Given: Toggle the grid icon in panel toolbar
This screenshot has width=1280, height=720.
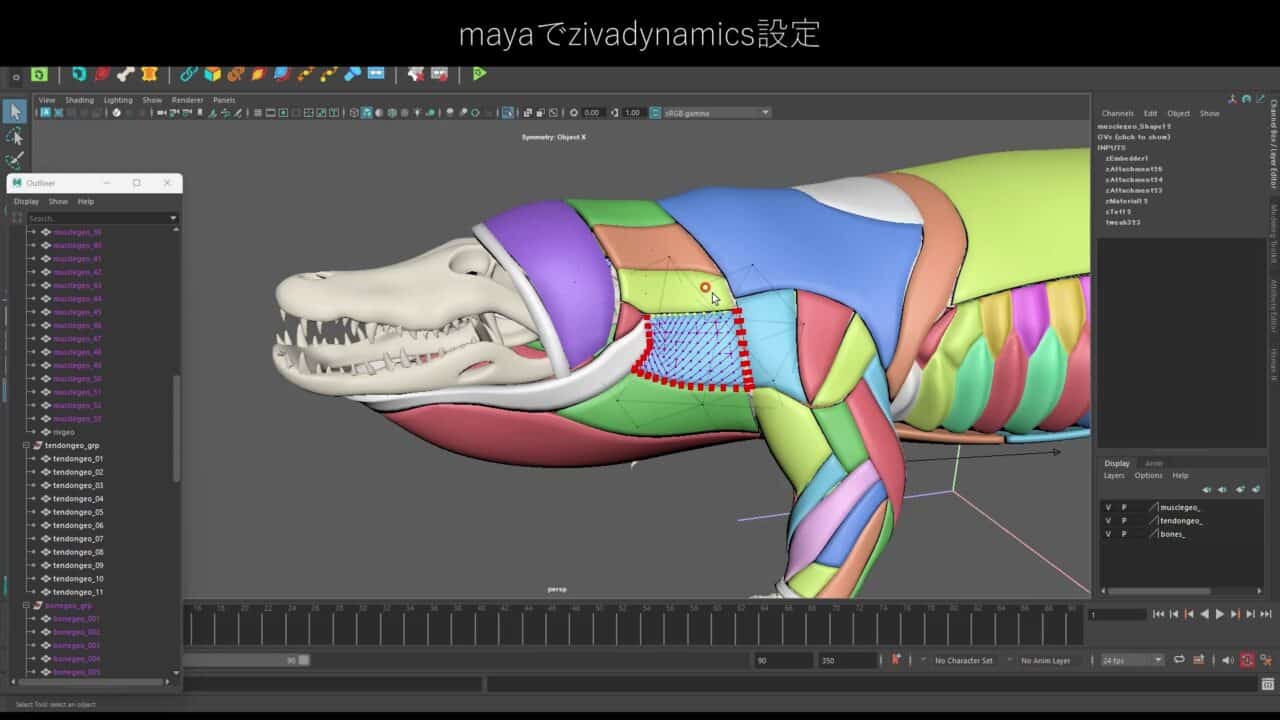Looking at the screenshot, I should coord(257,113).
